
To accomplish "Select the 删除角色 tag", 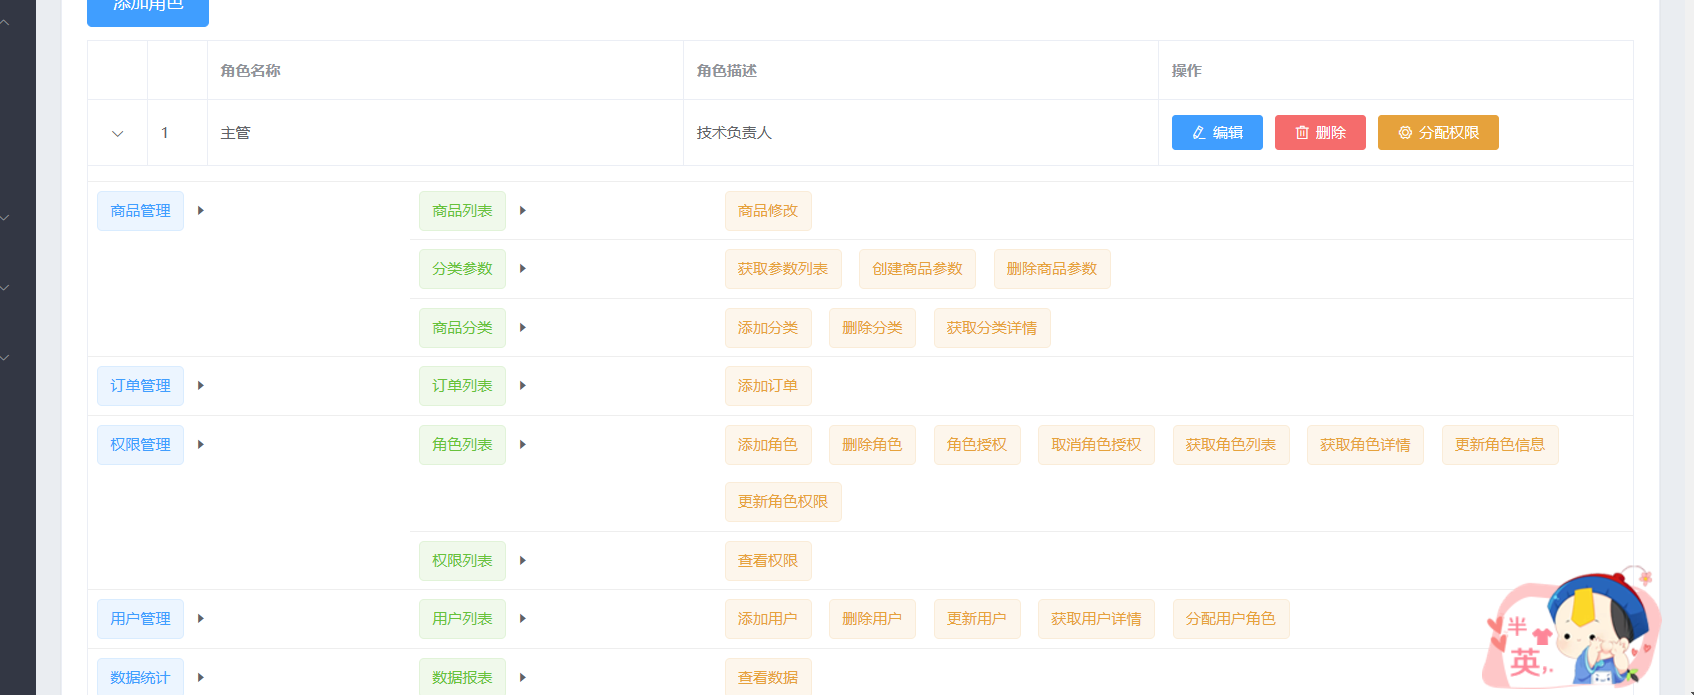I will (x=872, y=445).
